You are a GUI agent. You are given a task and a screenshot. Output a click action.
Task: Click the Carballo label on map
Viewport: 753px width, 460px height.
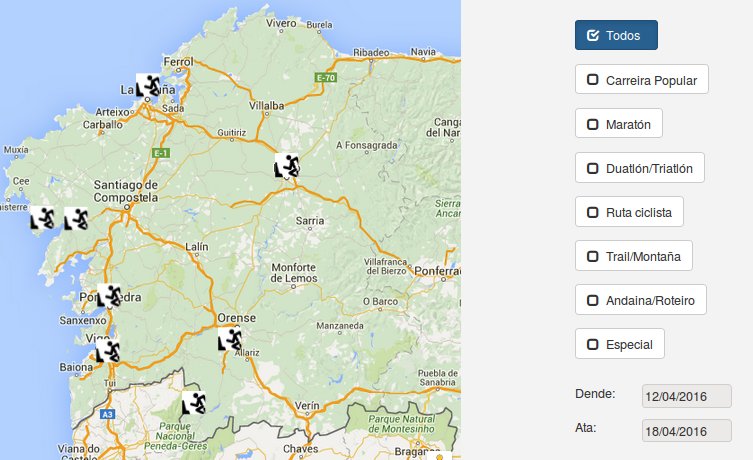click(102, 124)
